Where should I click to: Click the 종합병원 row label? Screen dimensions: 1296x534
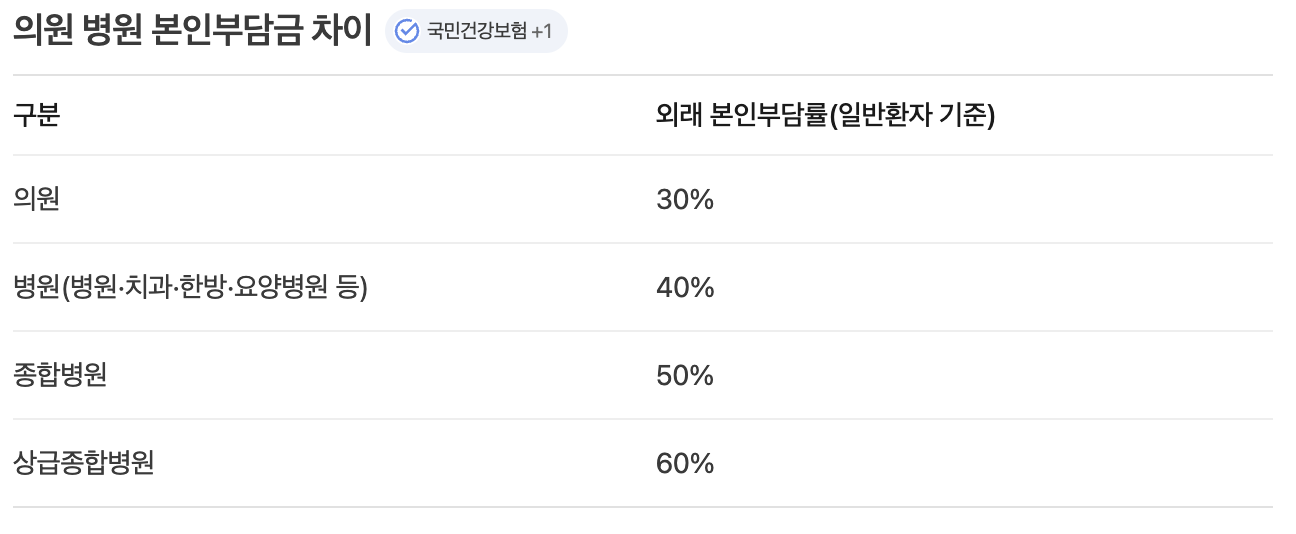(60, 375)
